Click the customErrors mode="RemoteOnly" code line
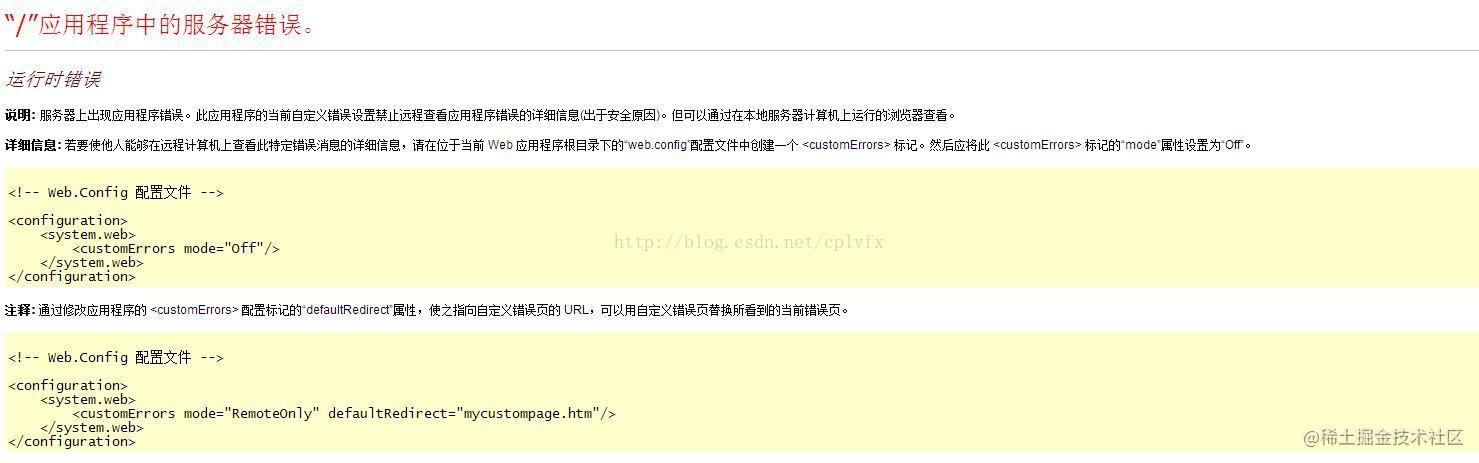The image size is (1479, 463). (344, 414)
